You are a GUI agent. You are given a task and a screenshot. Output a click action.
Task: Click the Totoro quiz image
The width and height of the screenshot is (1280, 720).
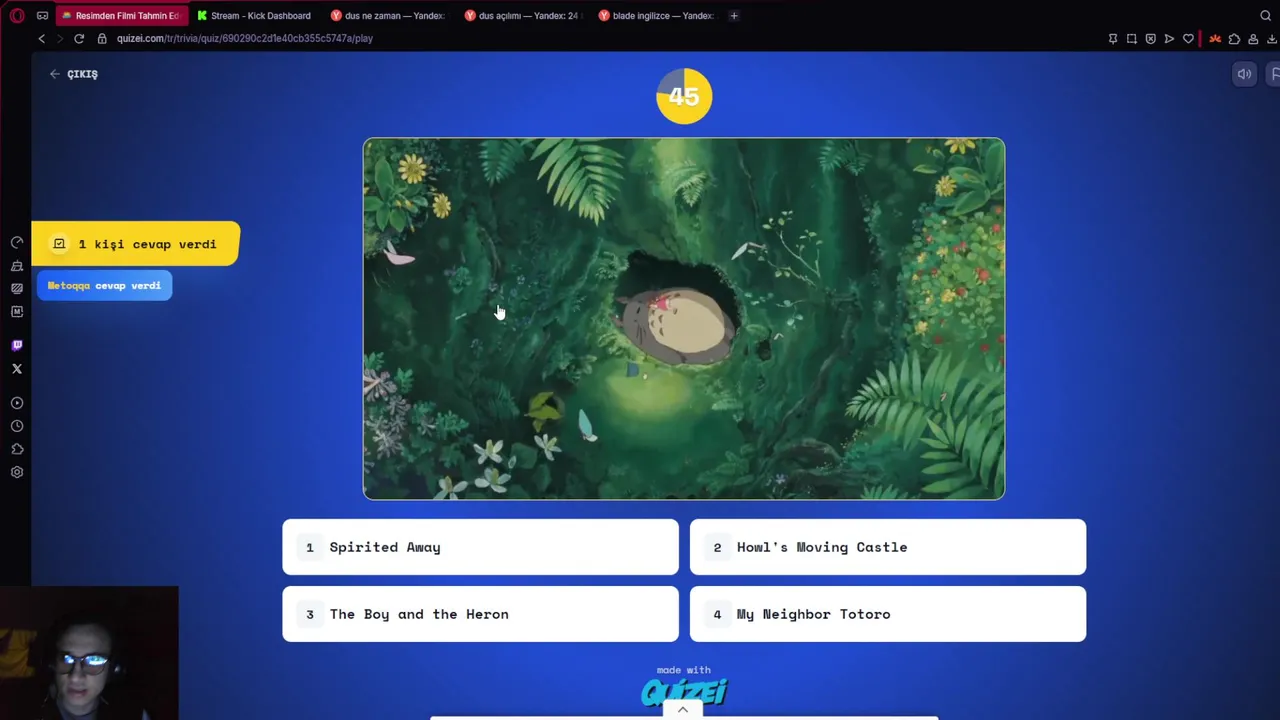tap(684, 319)
